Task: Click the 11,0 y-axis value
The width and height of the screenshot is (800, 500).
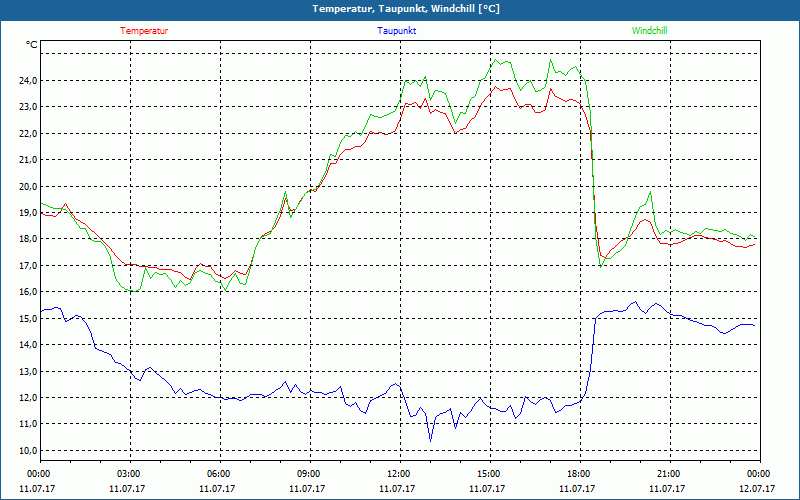Action: [x=28, y=424]
